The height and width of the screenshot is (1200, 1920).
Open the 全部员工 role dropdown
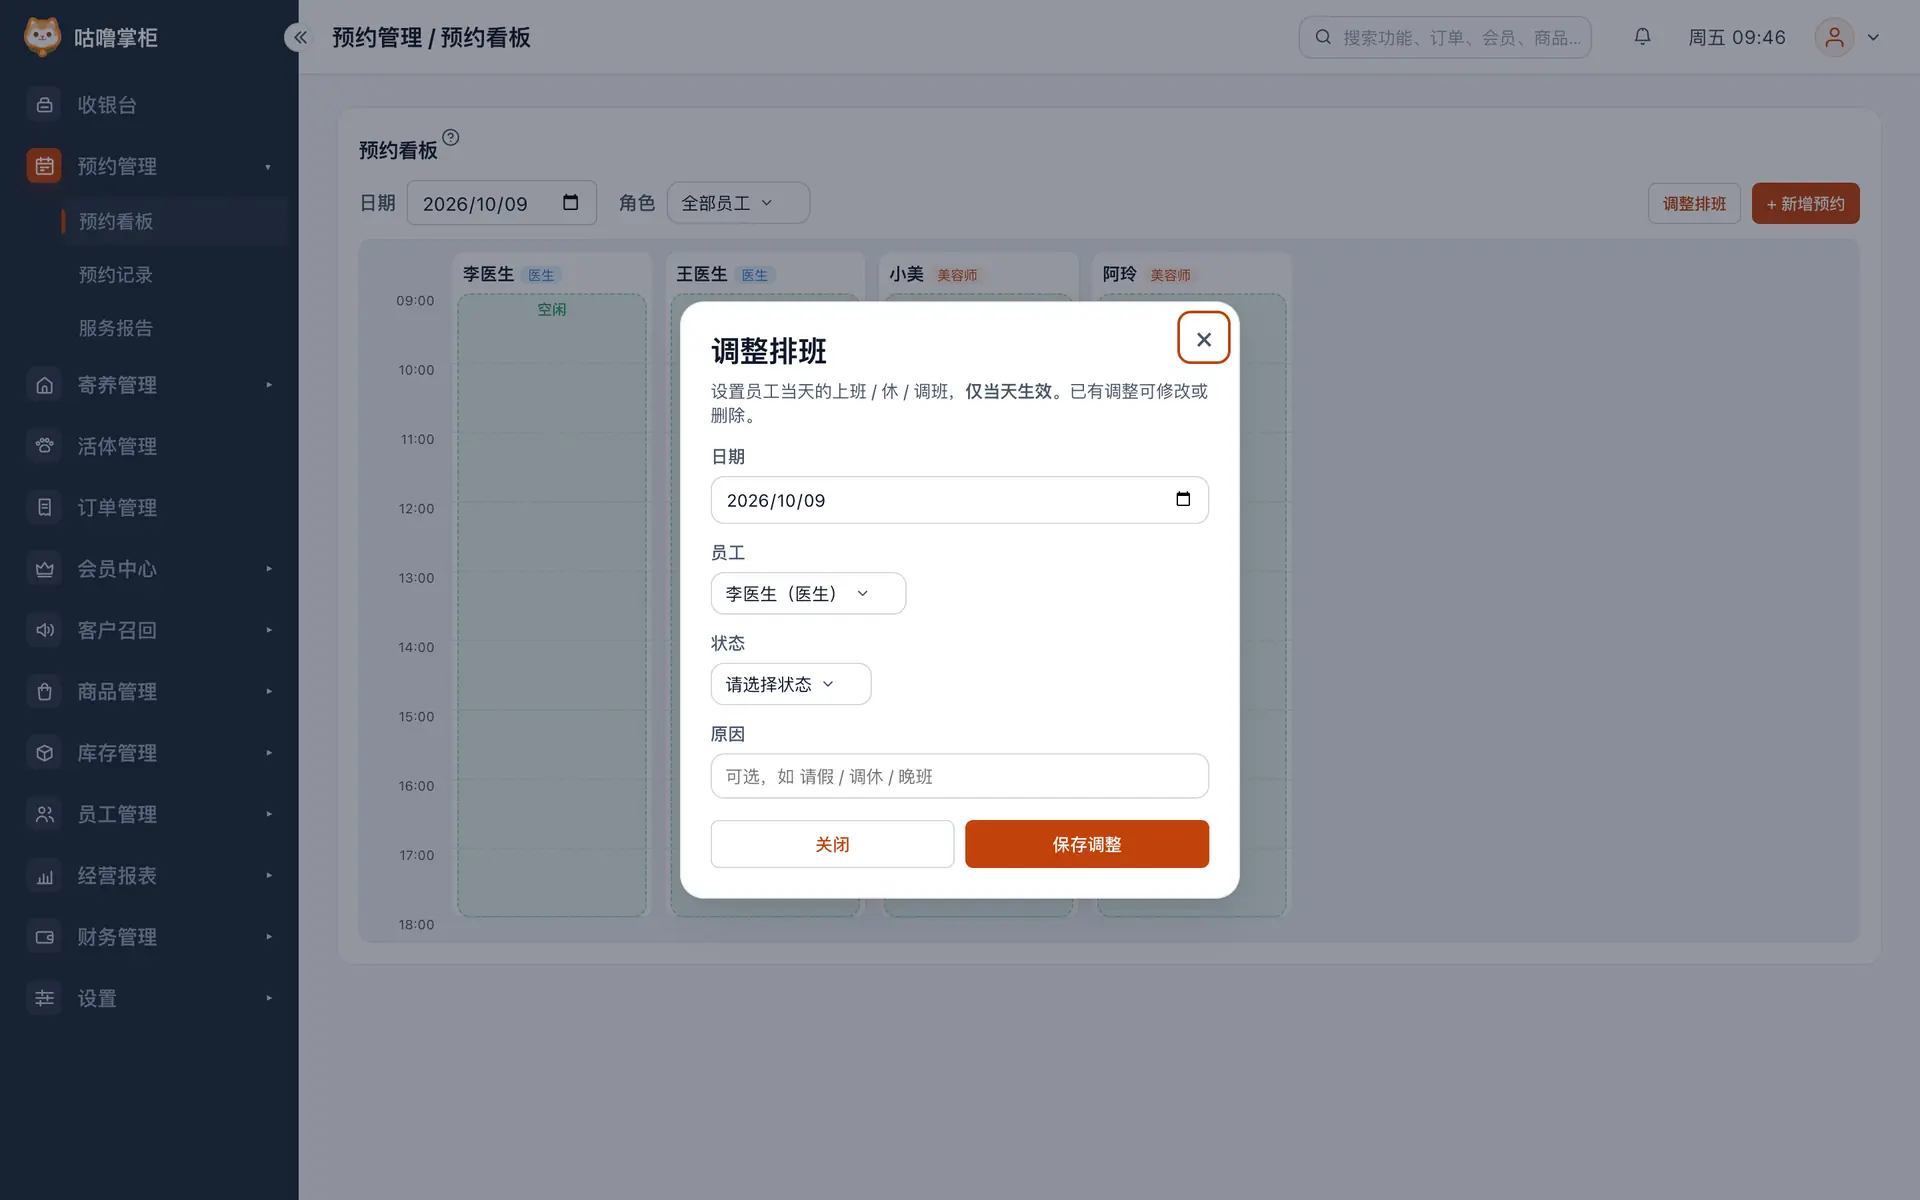(x=738, y=203)
